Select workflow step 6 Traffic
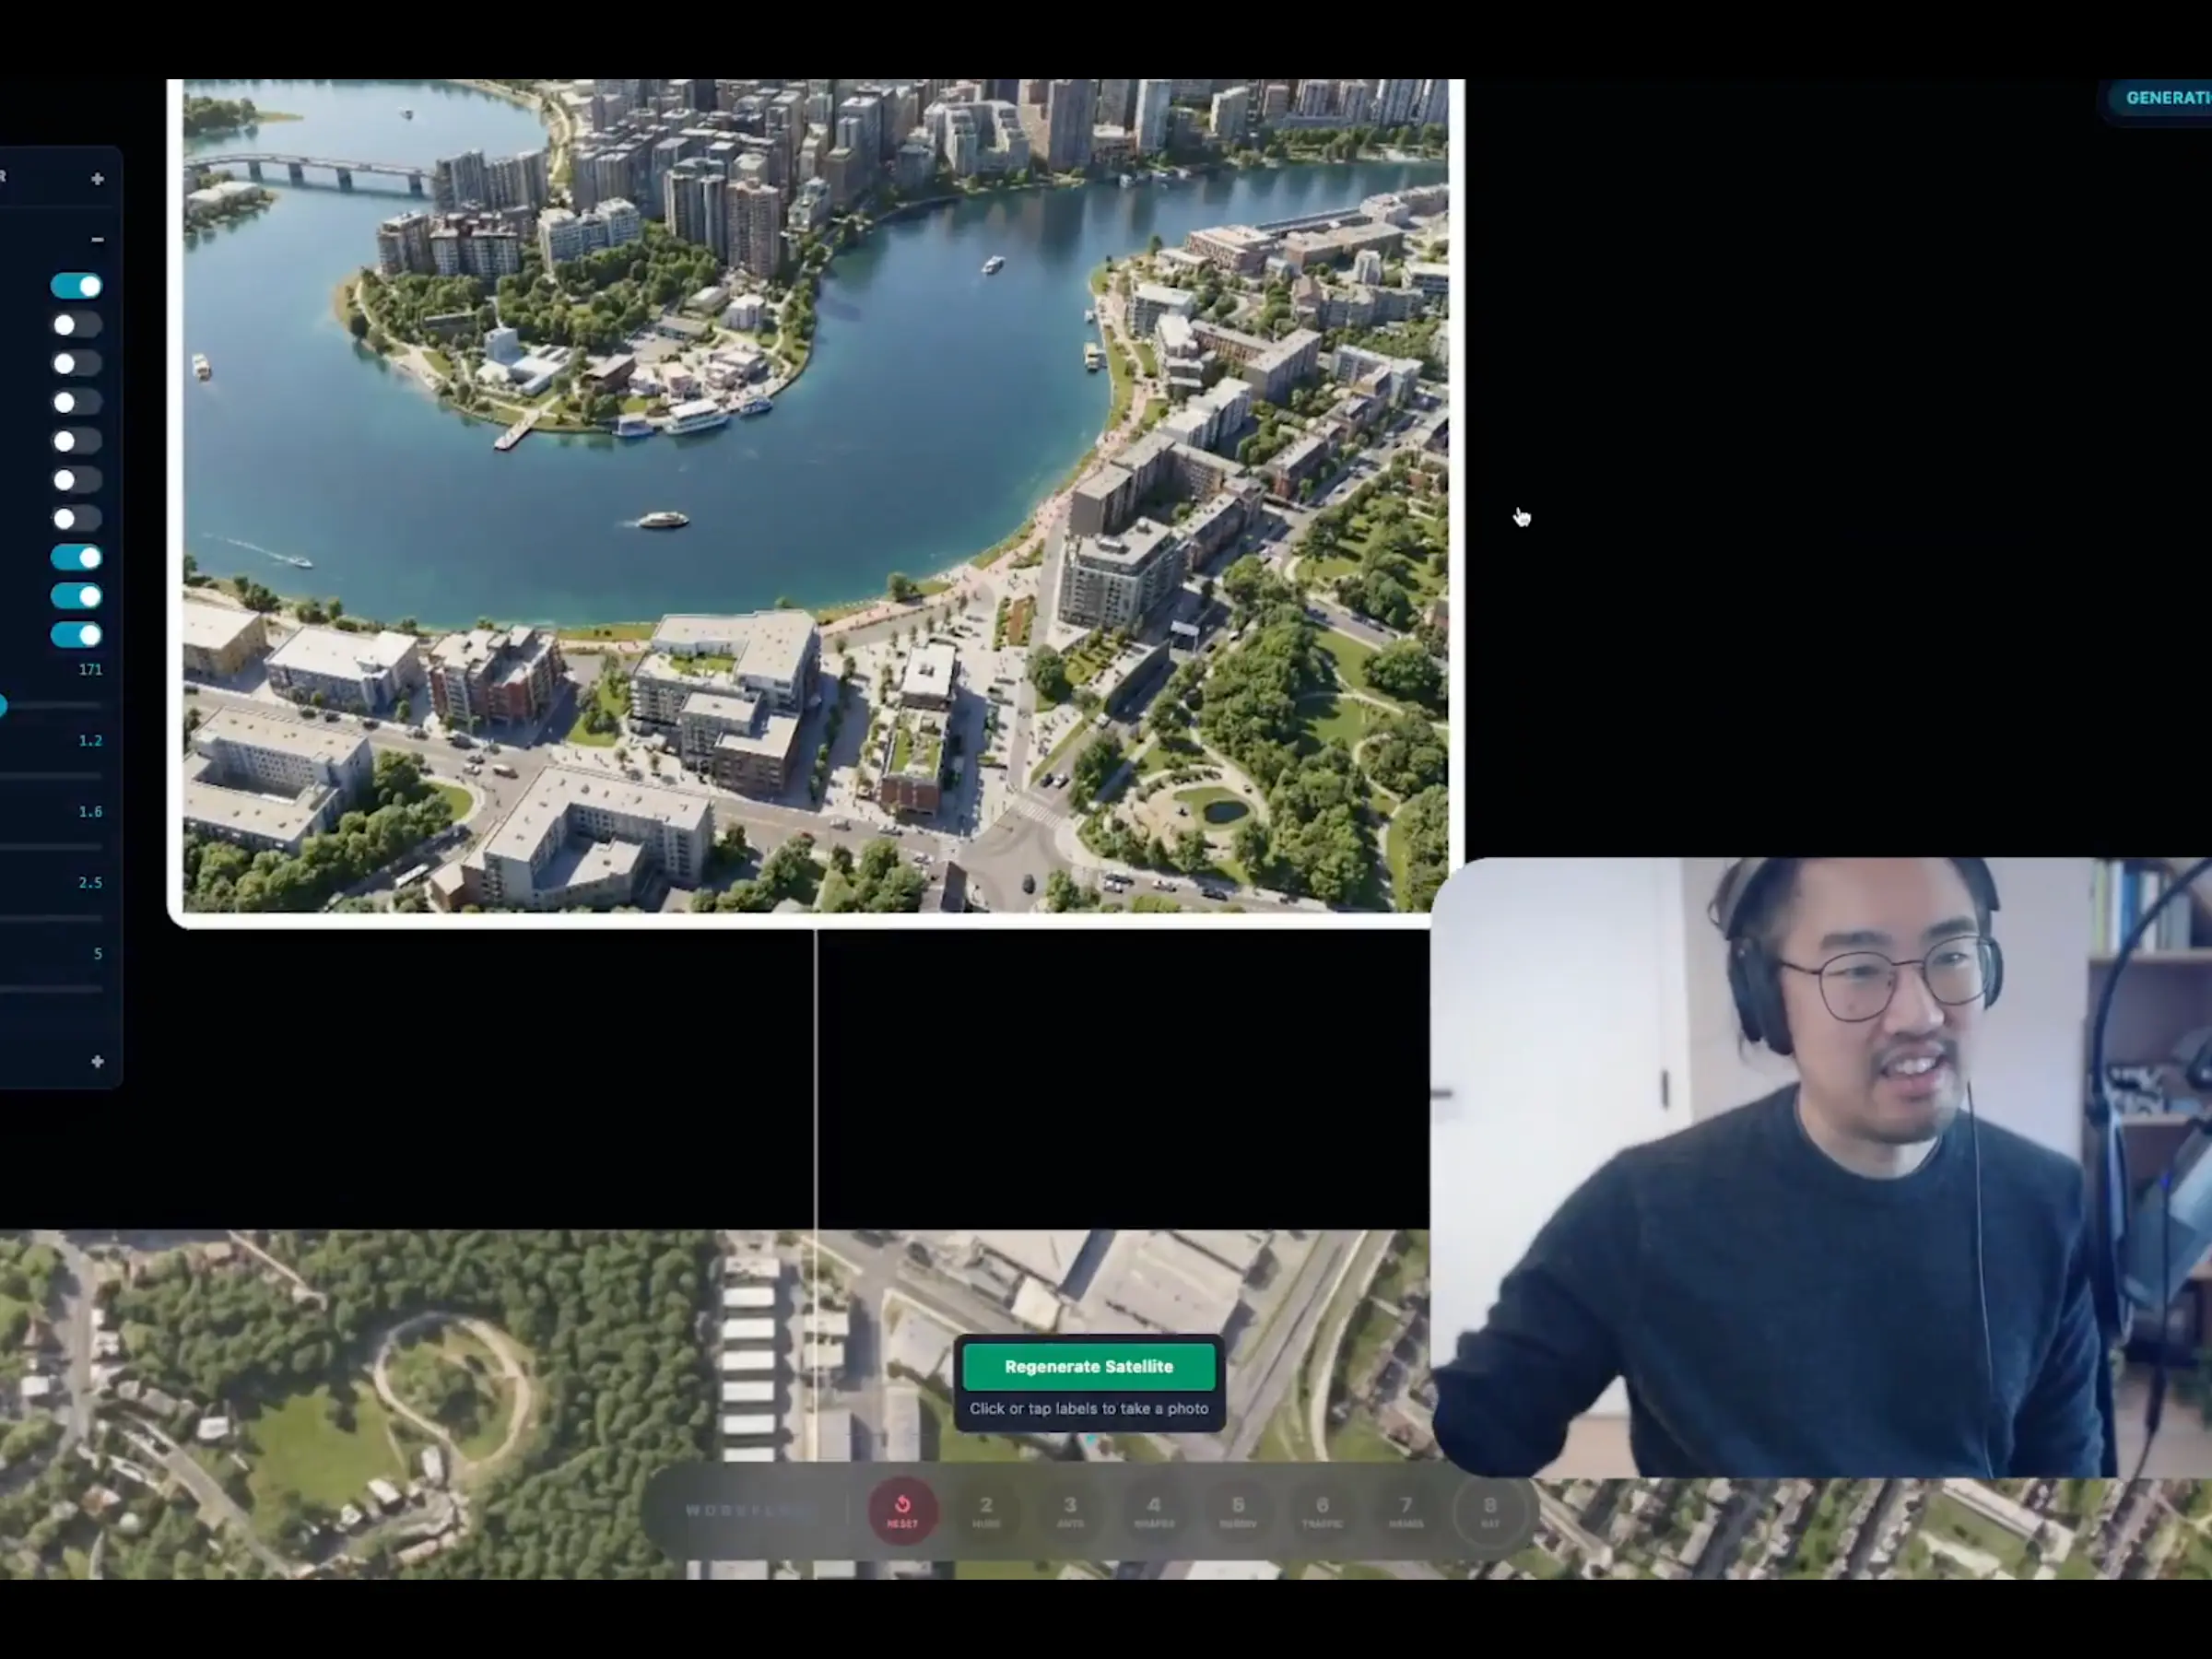Viewport: 2212px width, 1659px height. pos(1322,1510)
